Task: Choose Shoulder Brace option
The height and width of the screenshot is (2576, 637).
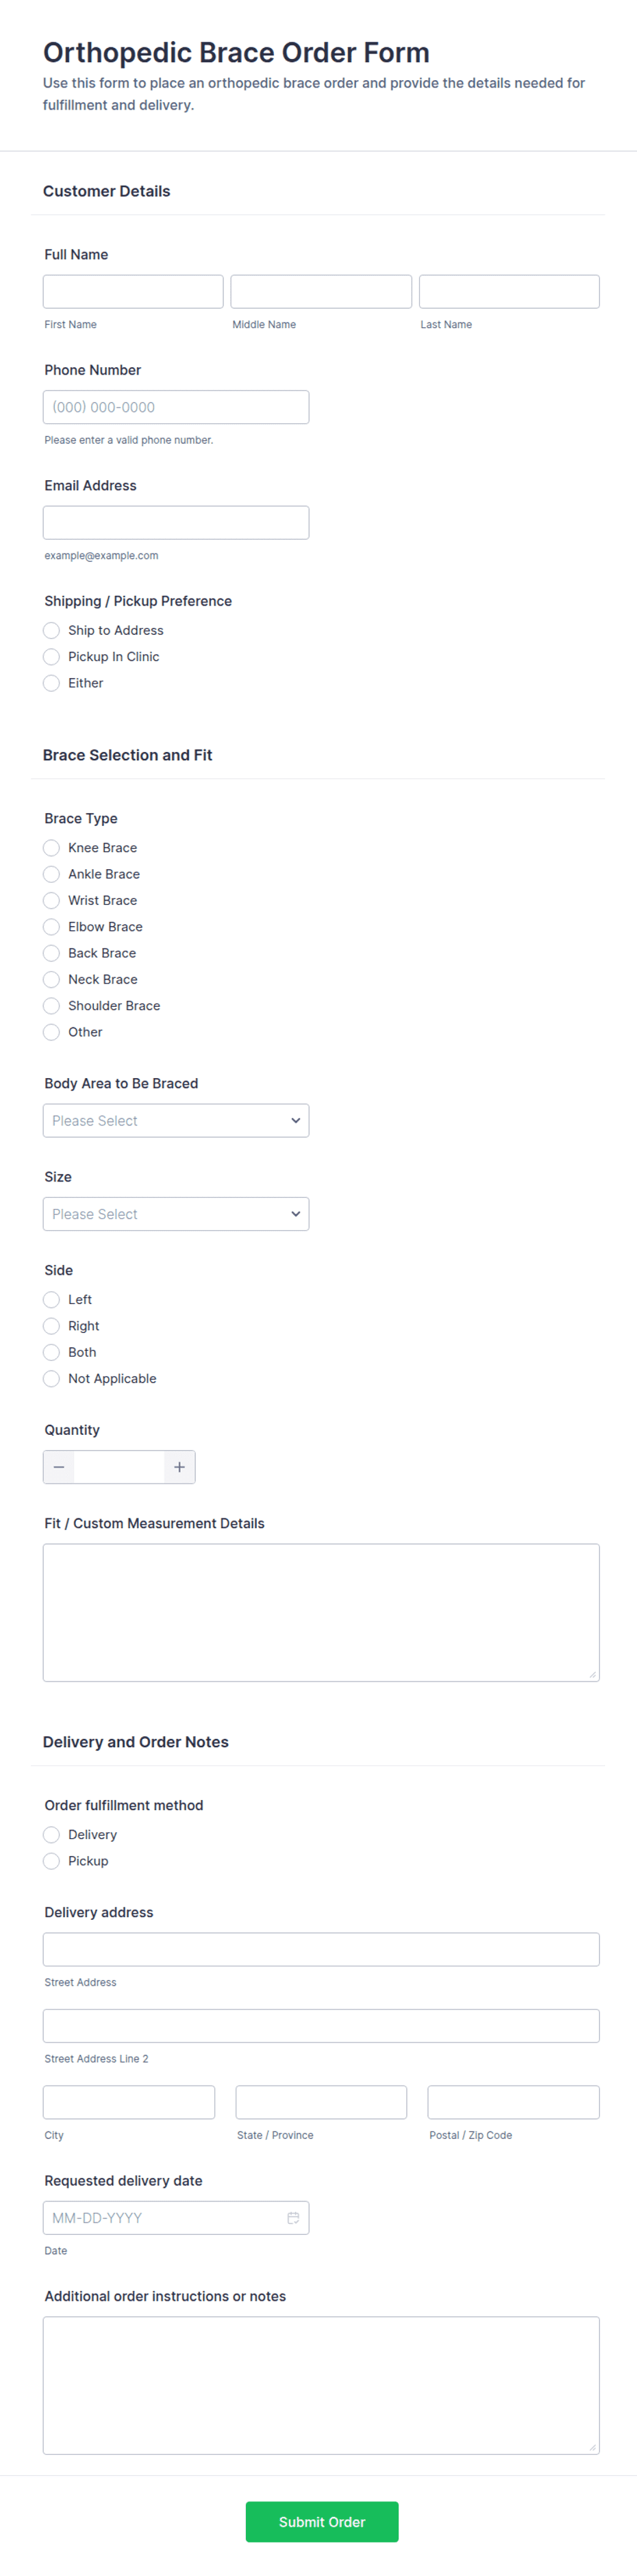Action: [x=52, y=1006]
